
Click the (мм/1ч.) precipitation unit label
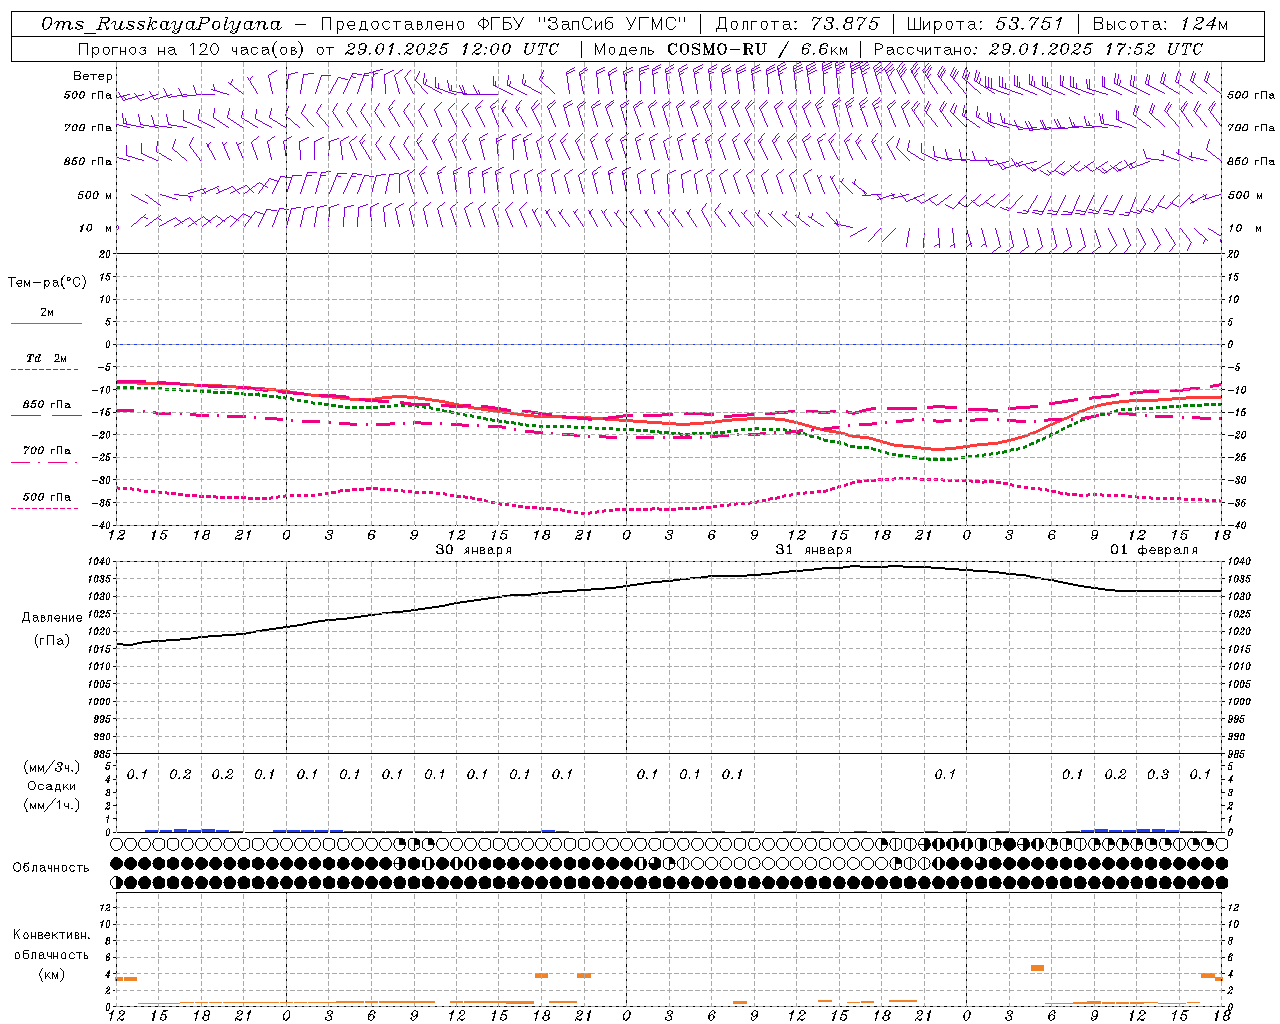click(x=52, y=805)
